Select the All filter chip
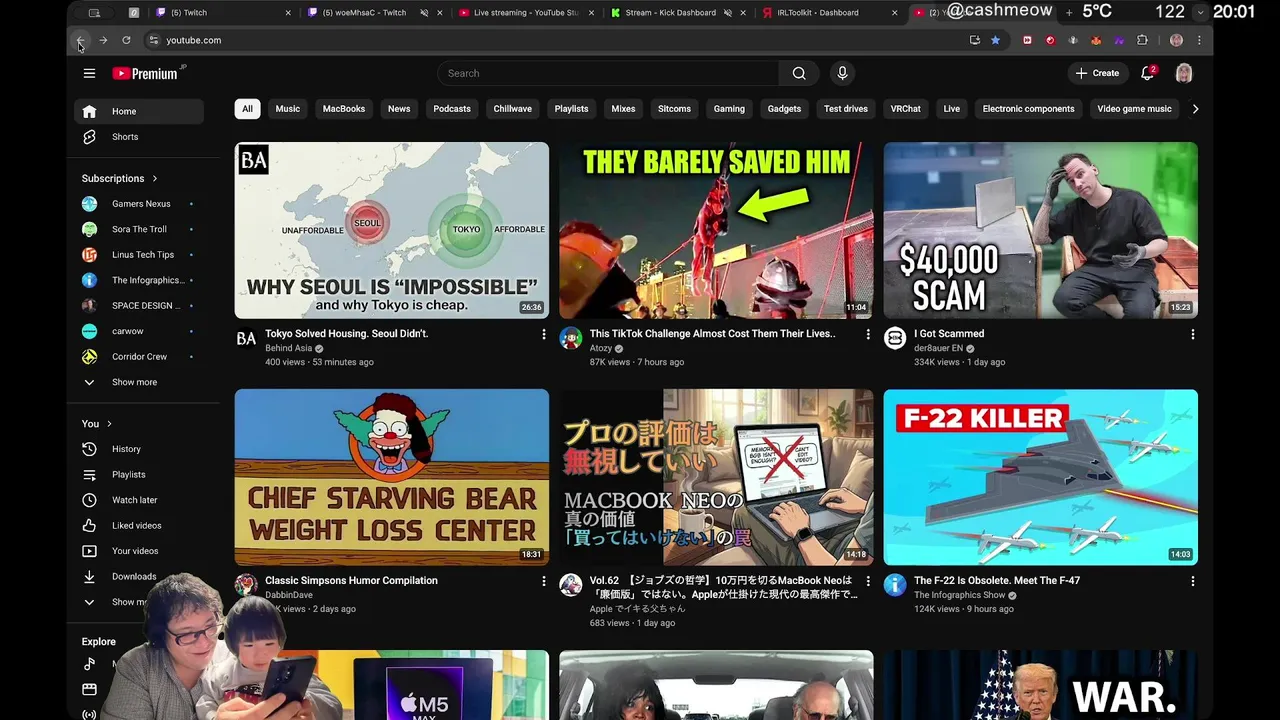The width and height of the screenshot is (1280, 720). (x=247, y=109)
